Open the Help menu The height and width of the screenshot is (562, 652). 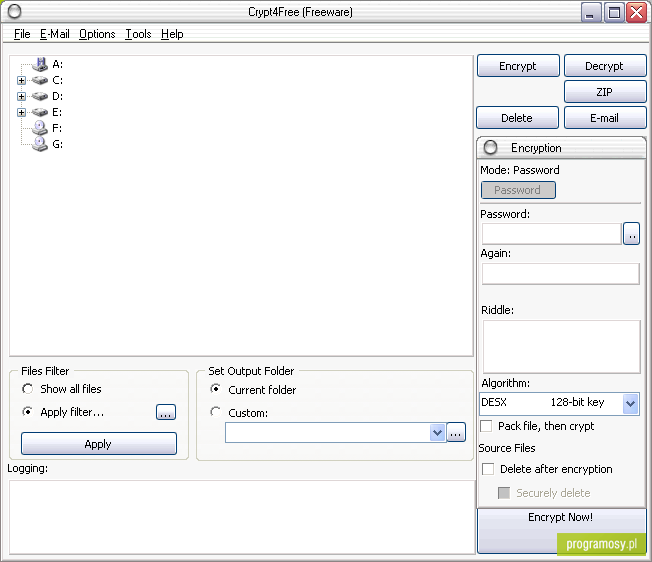(172, 34)
